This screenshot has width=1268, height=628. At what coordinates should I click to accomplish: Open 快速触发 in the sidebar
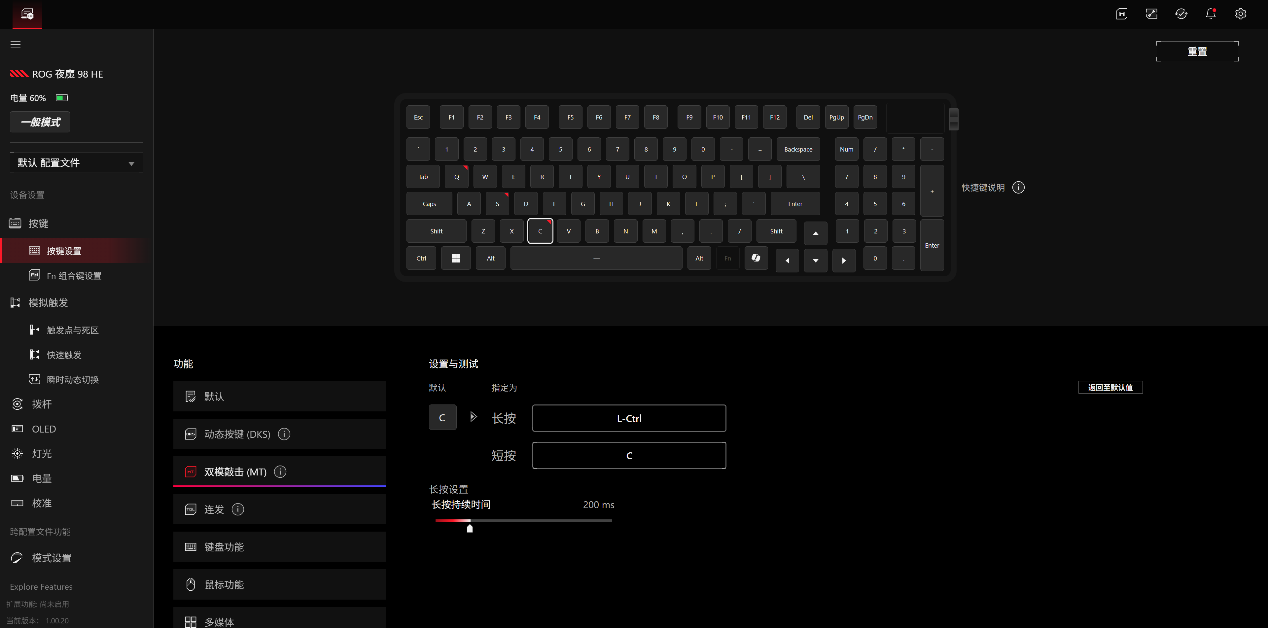pos(64,355)
